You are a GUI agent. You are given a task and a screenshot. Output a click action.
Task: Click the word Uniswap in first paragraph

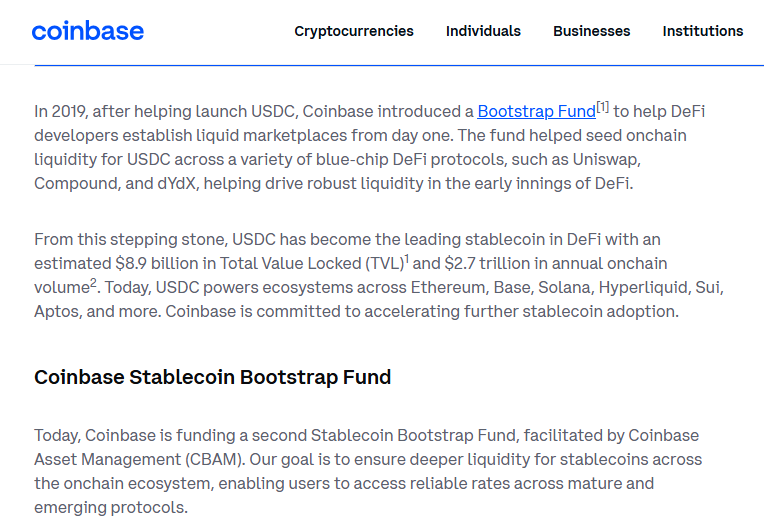pyautogui.click(x=604, y=159)
